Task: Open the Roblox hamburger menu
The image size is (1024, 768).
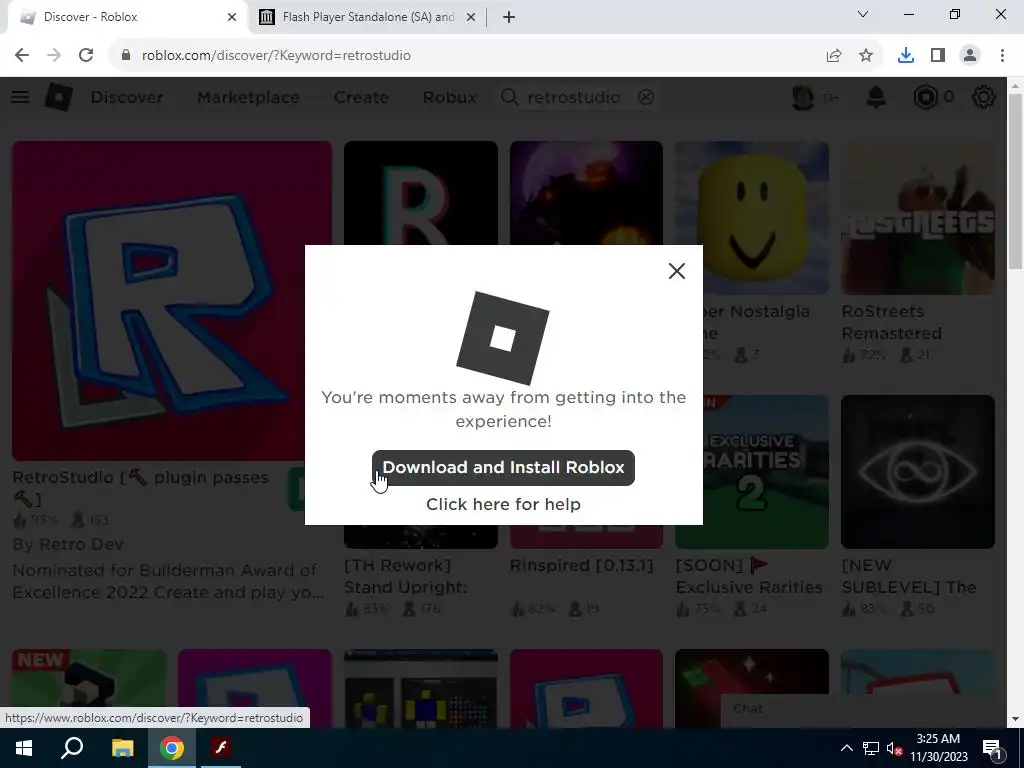Action: (x=20, y=97)
